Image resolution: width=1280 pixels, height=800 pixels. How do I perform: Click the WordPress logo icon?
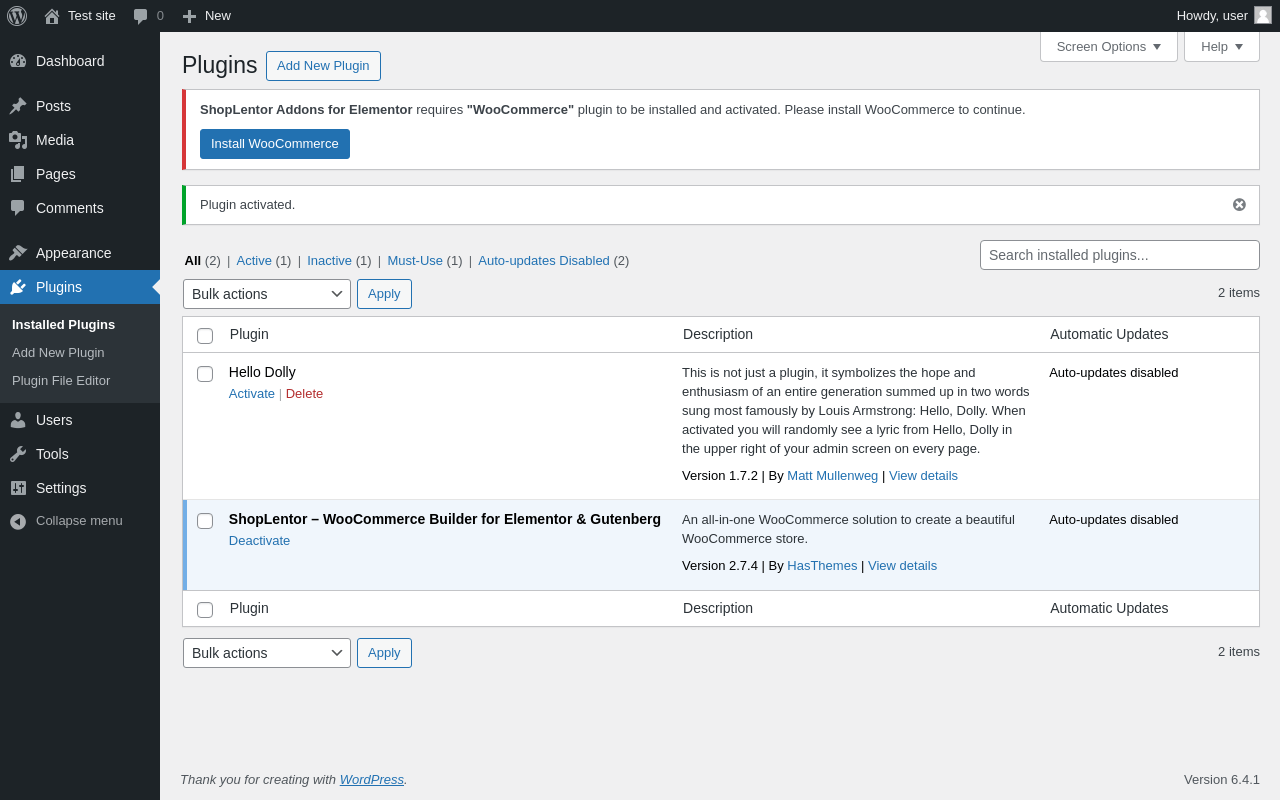(x=17, y=16)
